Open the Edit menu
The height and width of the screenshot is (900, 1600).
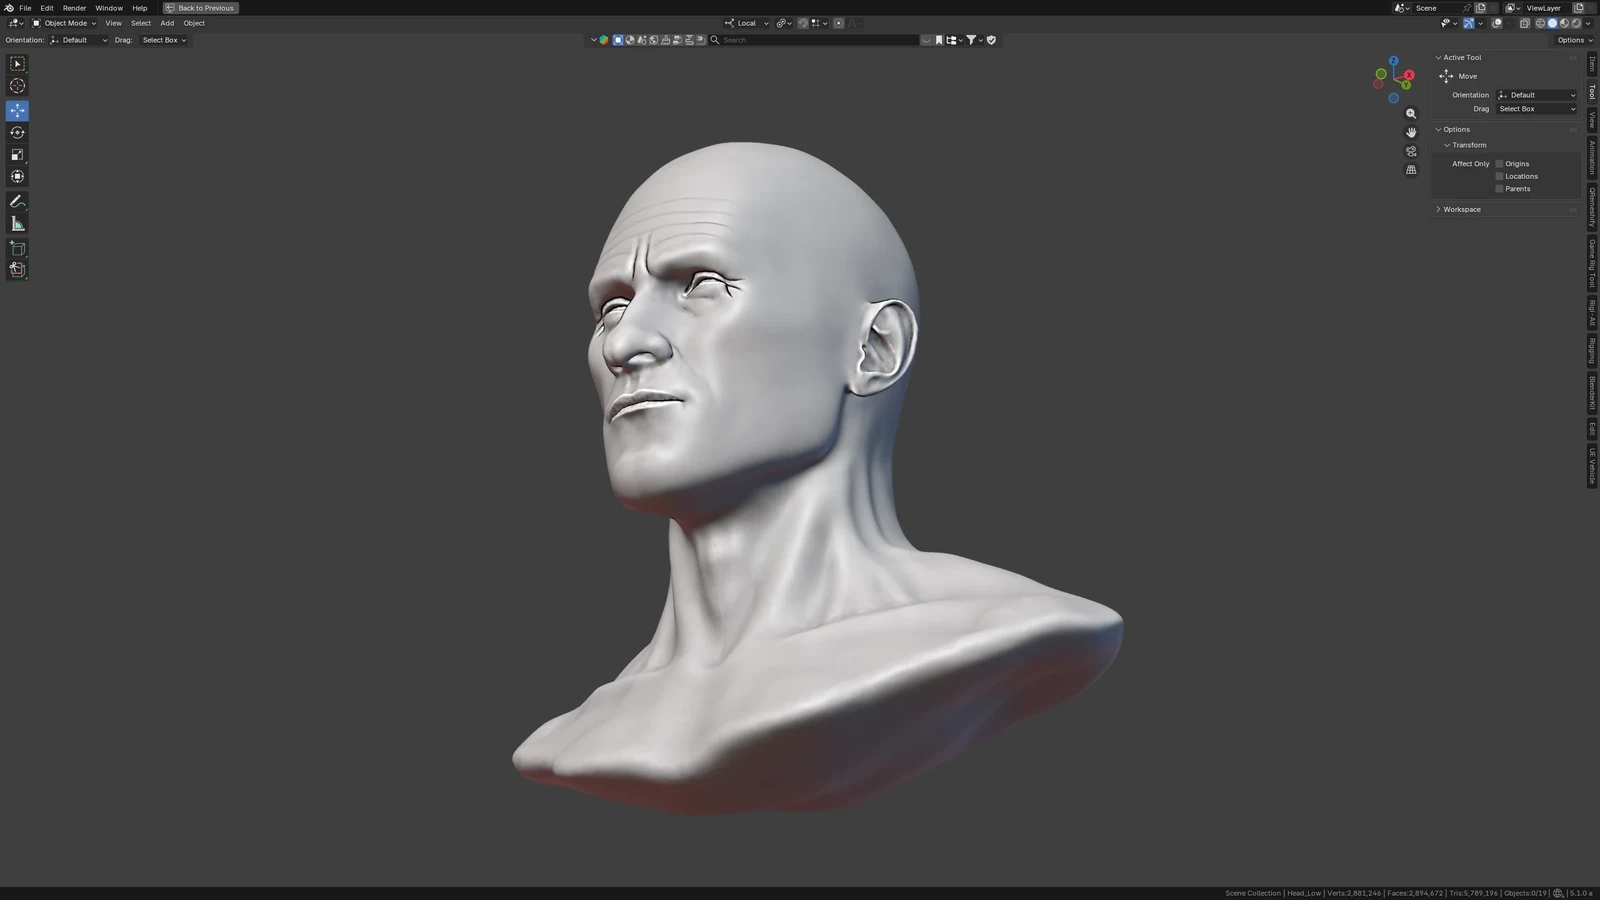click(47, 8)
